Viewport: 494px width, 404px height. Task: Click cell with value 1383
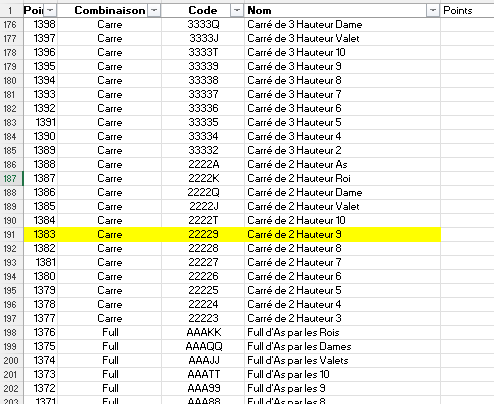point(41,235)
